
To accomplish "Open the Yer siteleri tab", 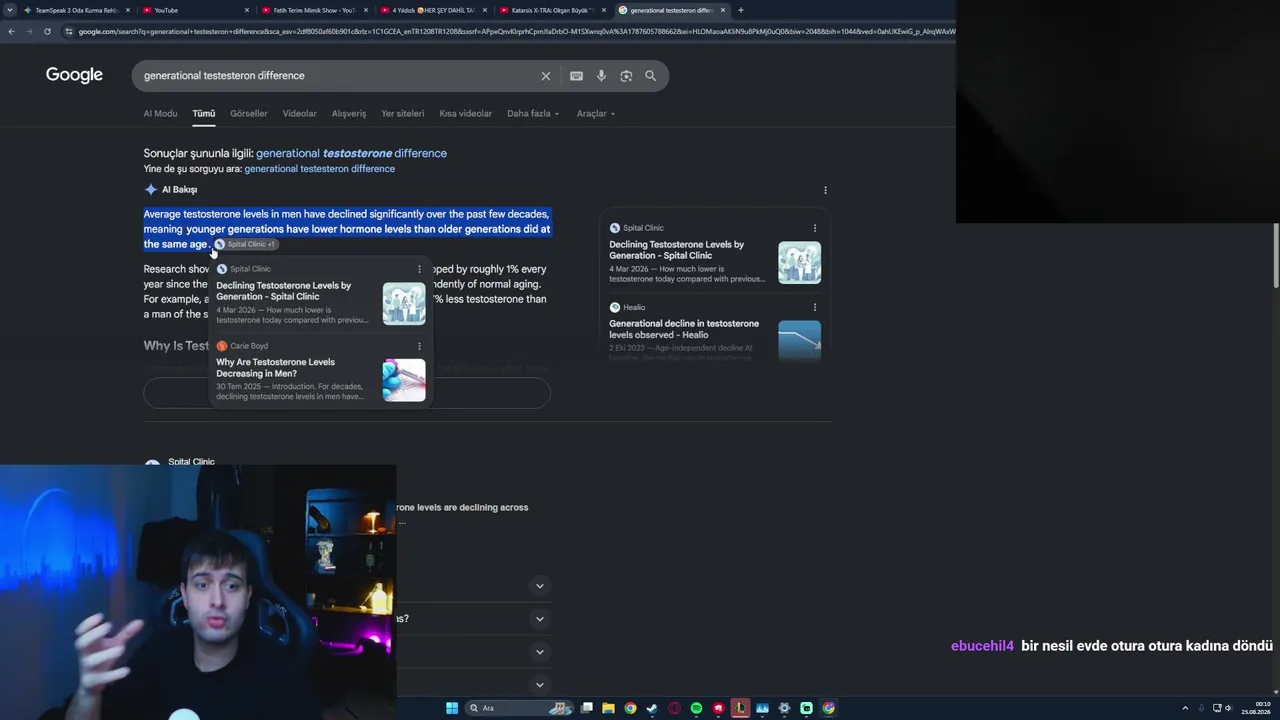I will [x=403, y=114].
